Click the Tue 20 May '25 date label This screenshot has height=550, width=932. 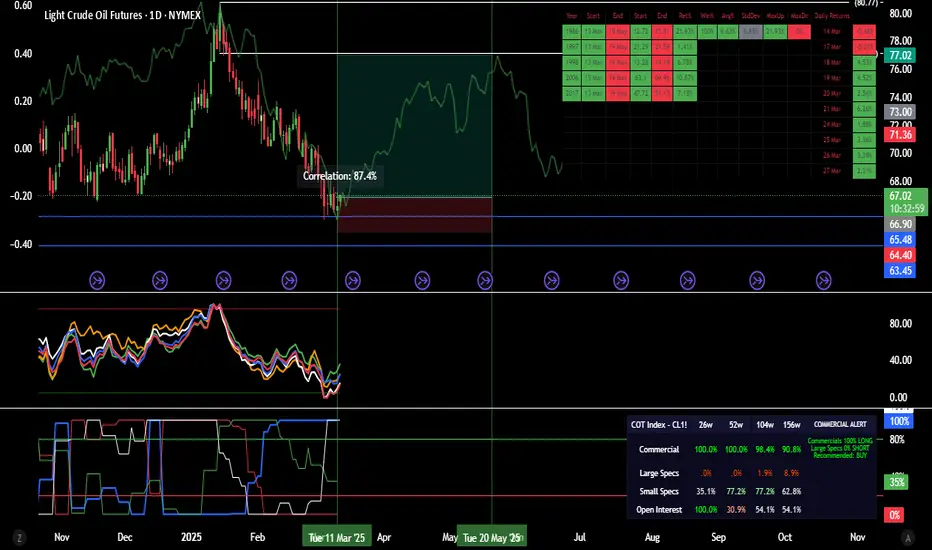pos(492,538)
